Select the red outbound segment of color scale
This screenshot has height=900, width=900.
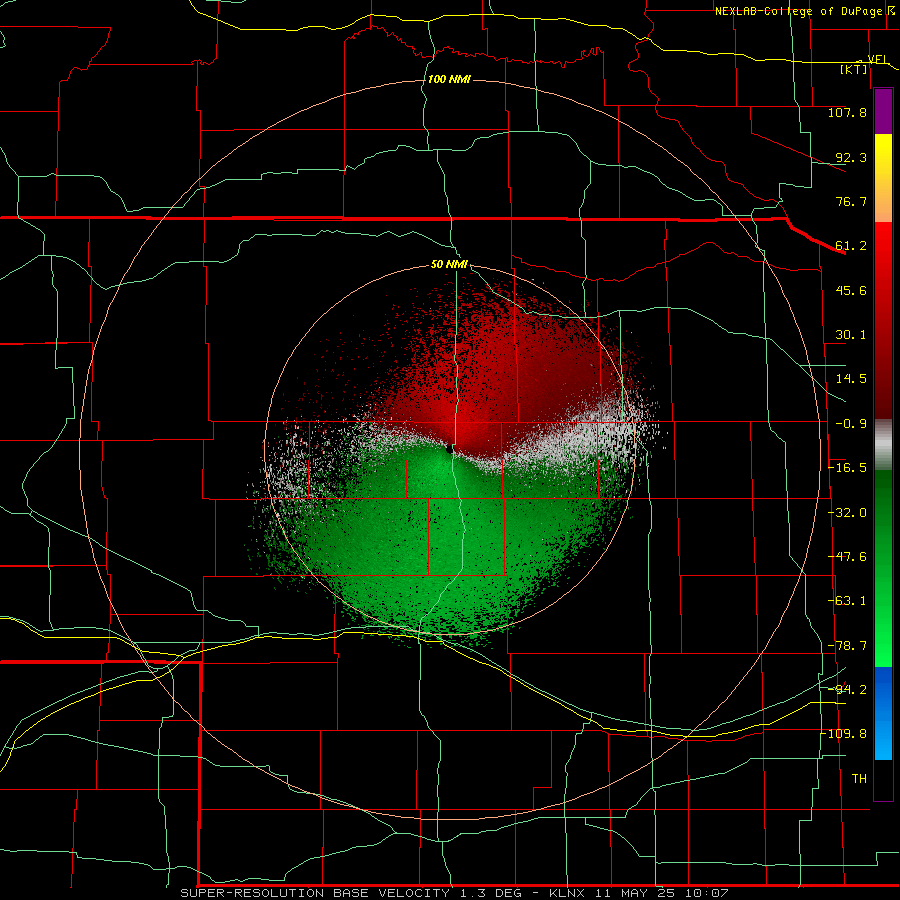click(883, 320)
